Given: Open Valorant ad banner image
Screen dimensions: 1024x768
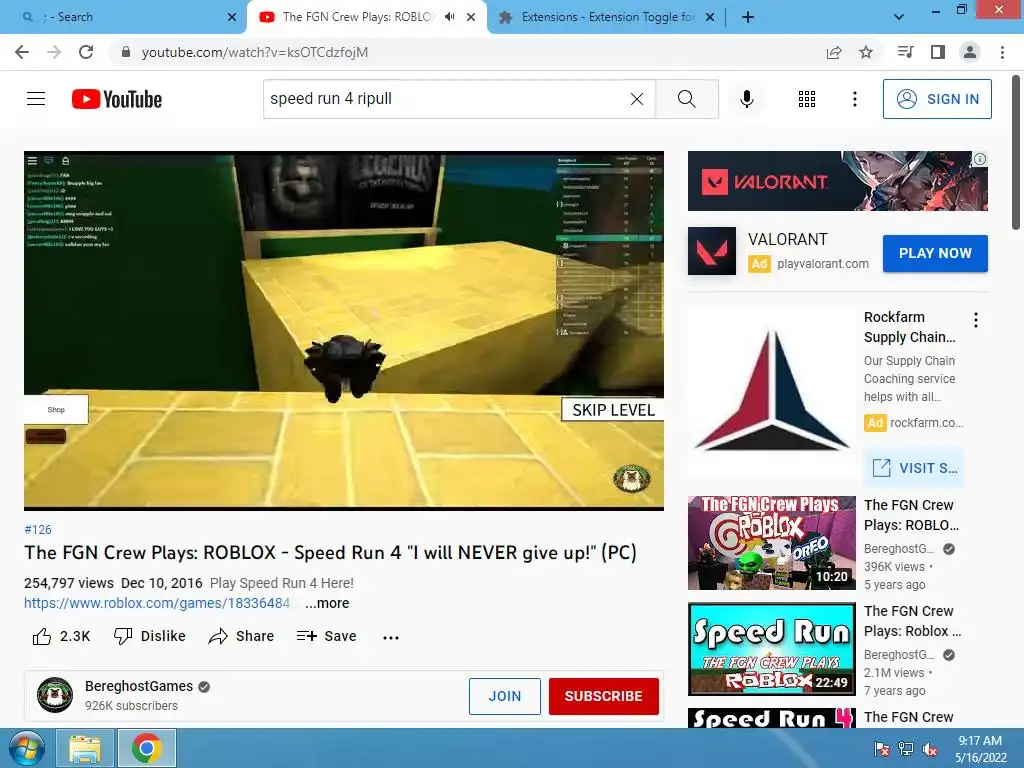Looking at the screenshot, I should point(837,181).
